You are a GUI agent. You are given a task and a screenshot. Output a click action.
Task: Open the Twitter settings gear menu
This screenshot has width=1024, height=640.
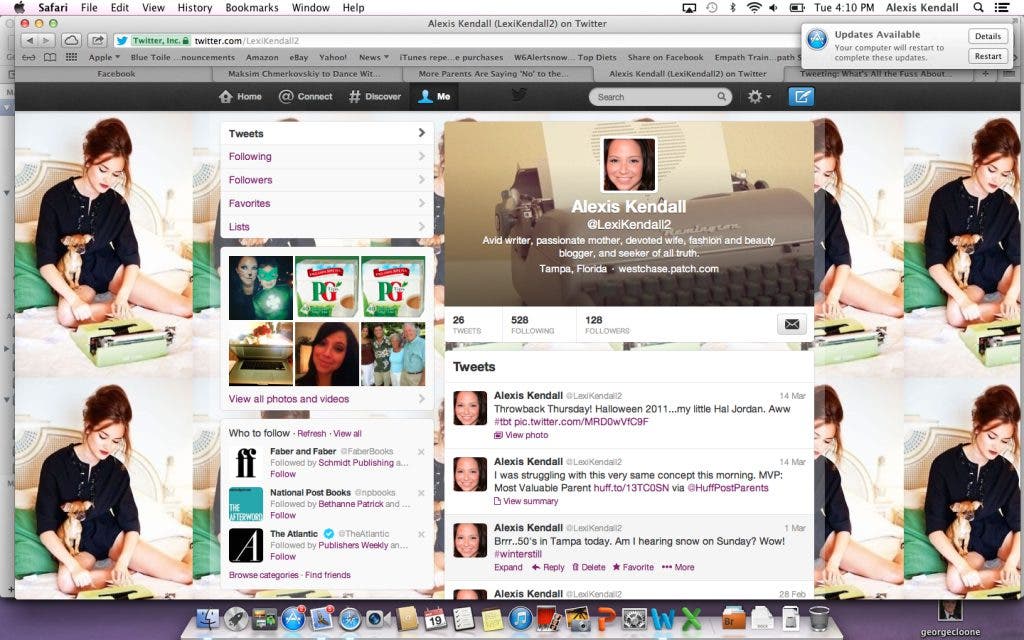coord(759,97)
